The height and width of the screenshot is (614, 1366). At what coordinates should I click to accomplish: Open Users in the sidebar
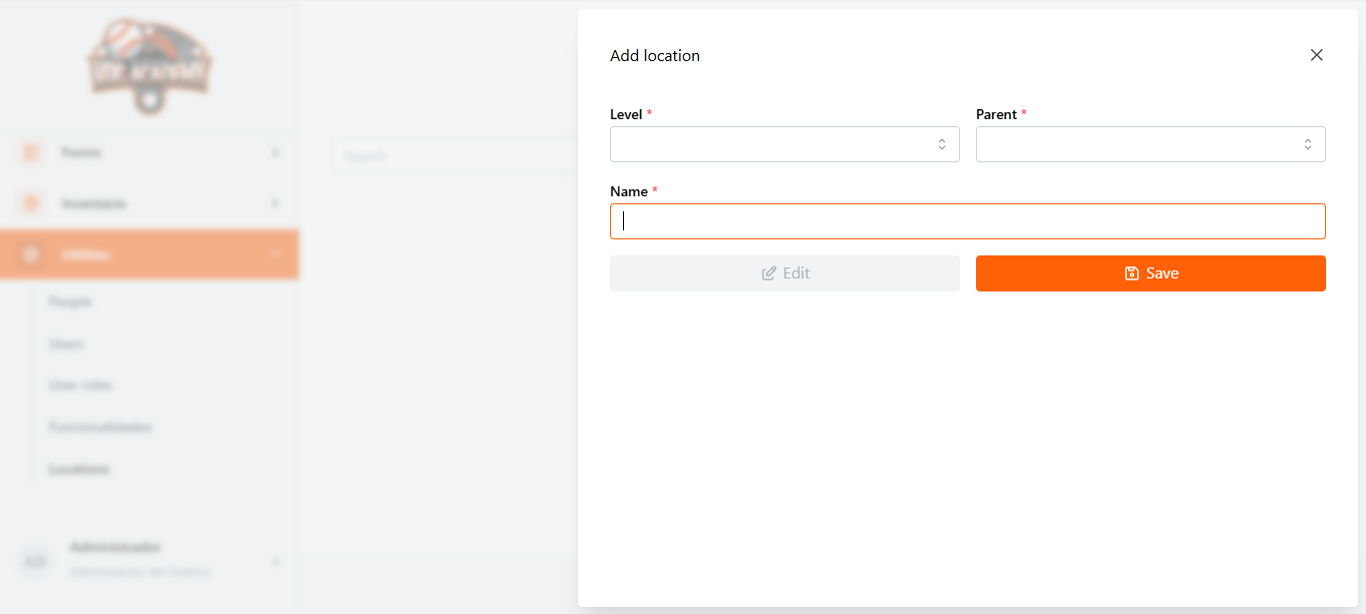(66, 344)
